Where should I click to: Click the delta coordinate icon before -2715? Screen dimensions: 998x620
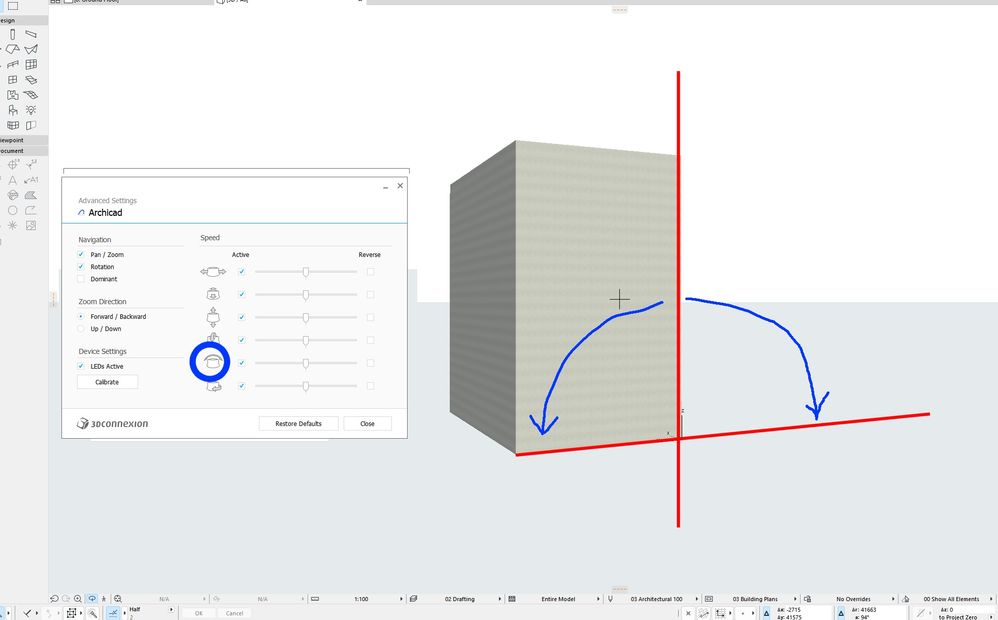click(766, 612)
